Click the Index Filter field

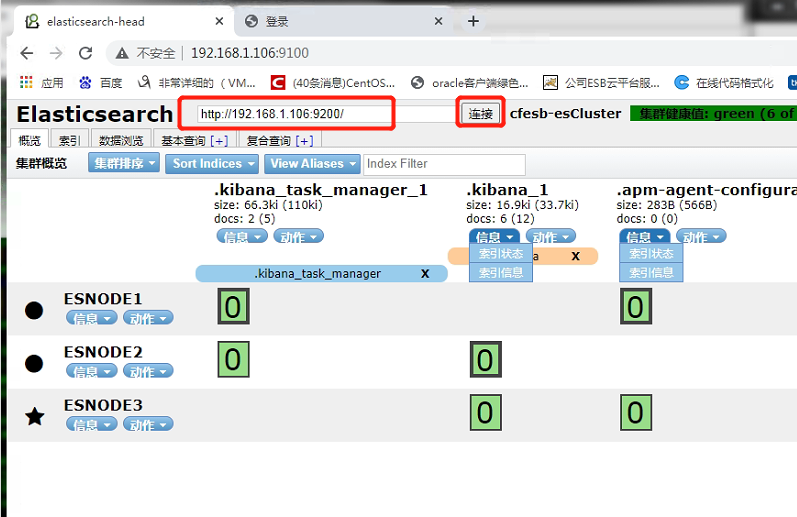point(444,164)
